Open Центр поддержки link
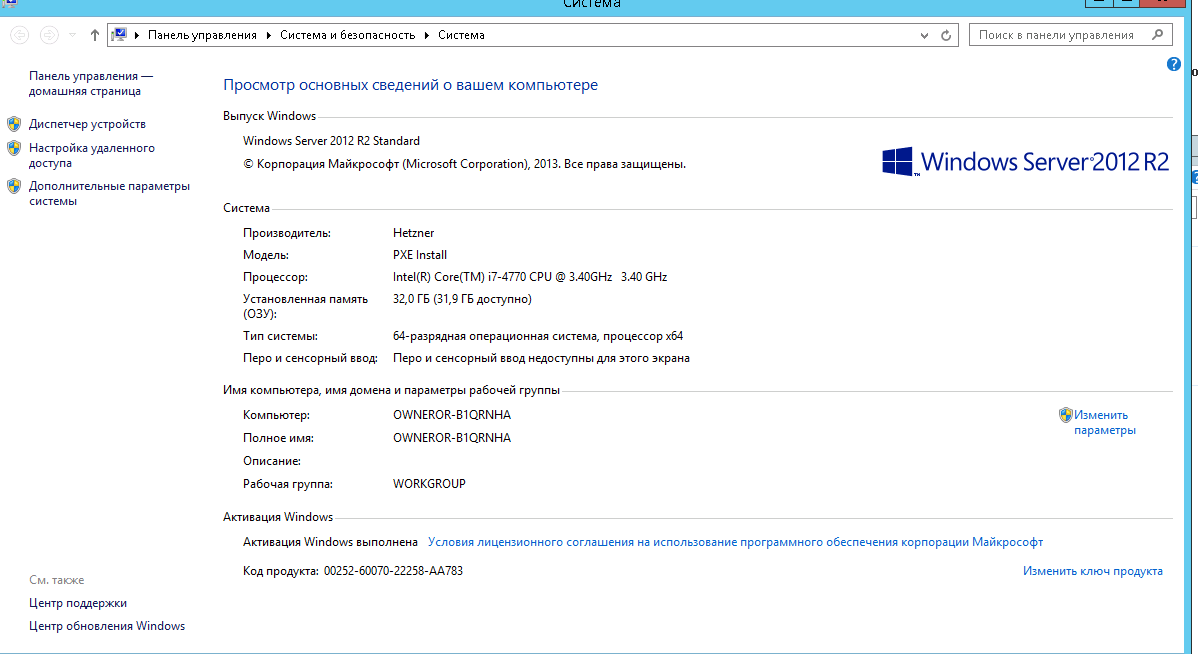This screenshot has height=654, width=1198. 78,603
